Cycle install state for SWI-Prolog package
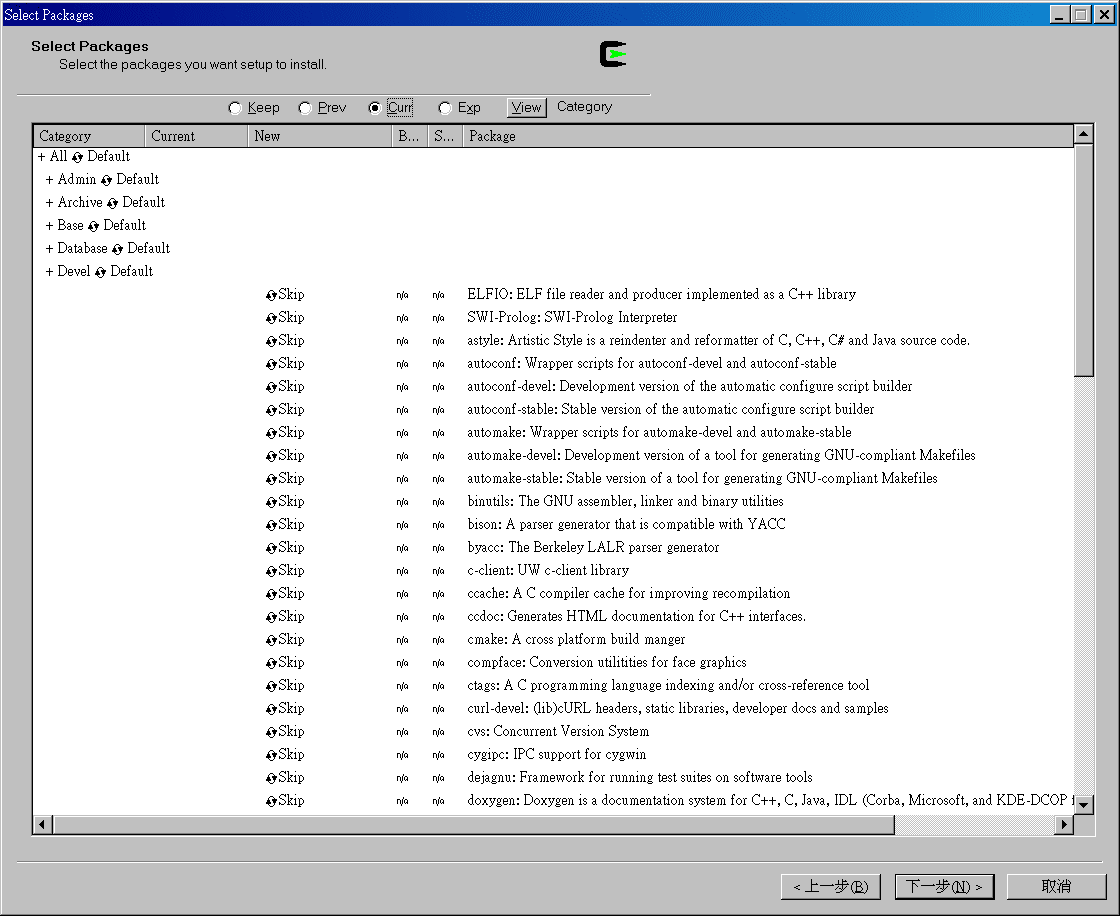Image resolution: width=1120 pixels, height=916 pixels. pyautogui.click(x=271, y=318)
